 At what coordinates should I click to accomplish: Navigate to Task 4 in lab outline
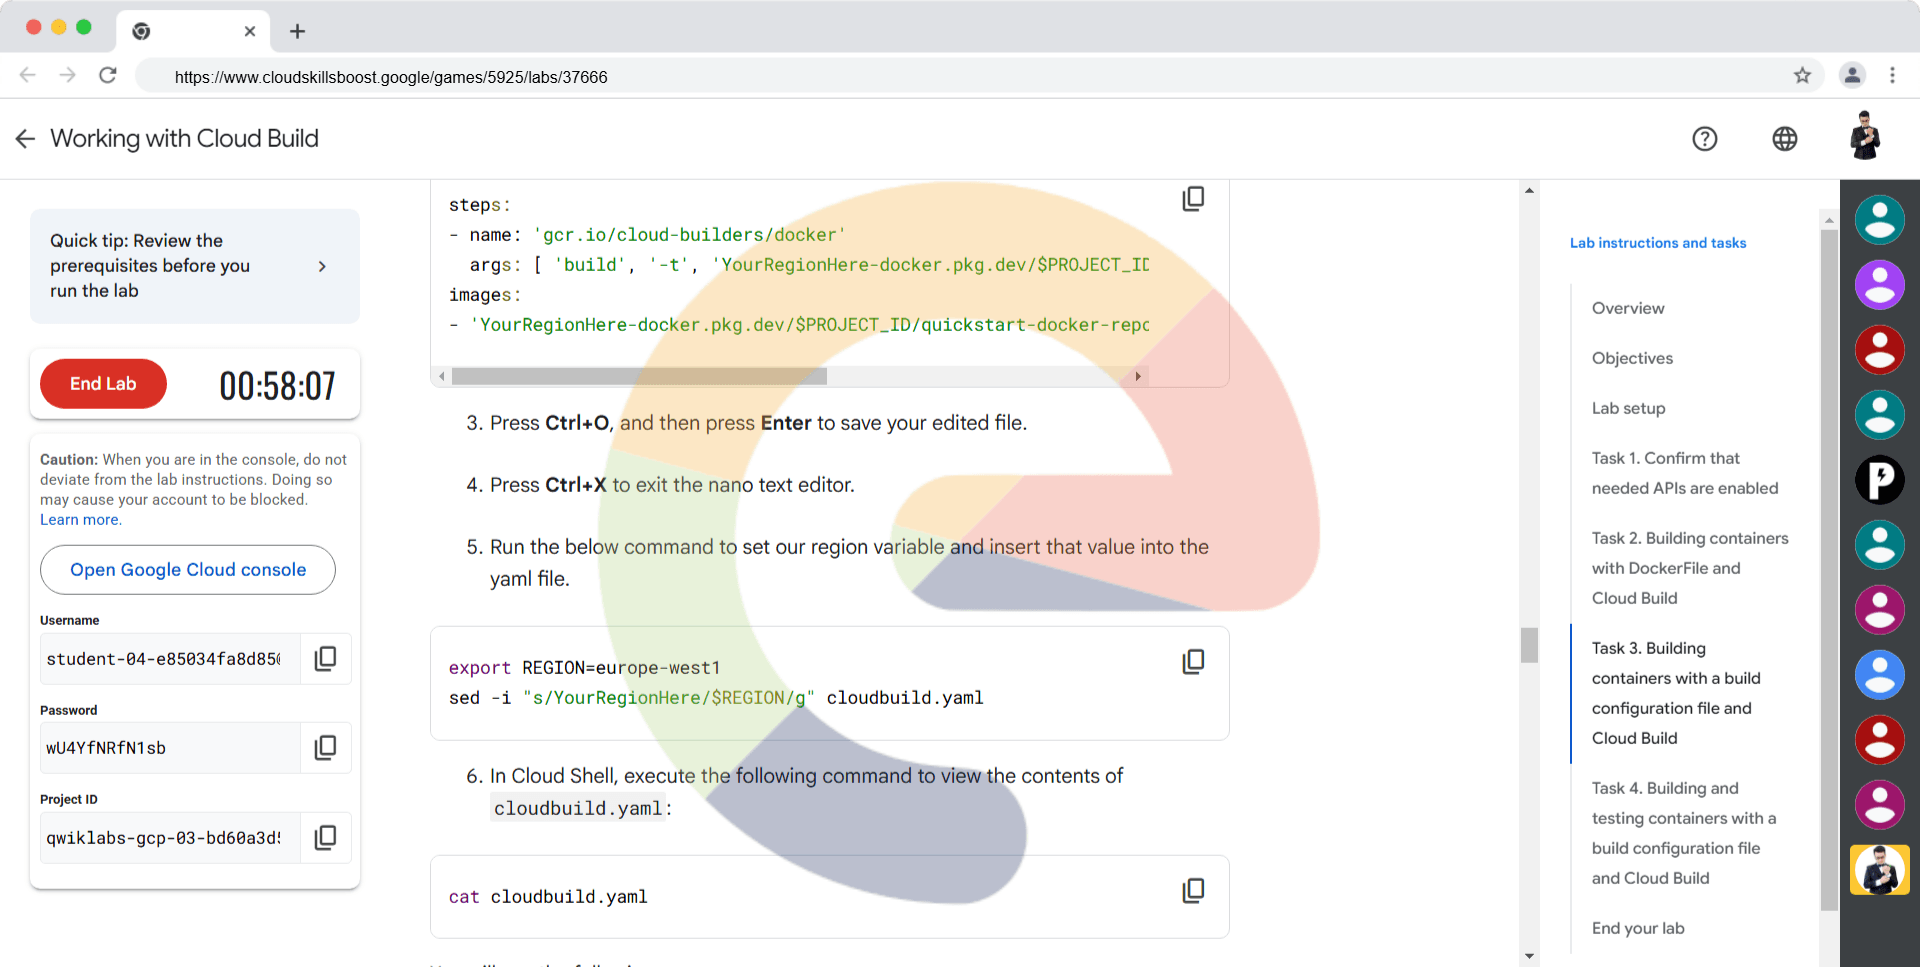(x=1683, y=833)
